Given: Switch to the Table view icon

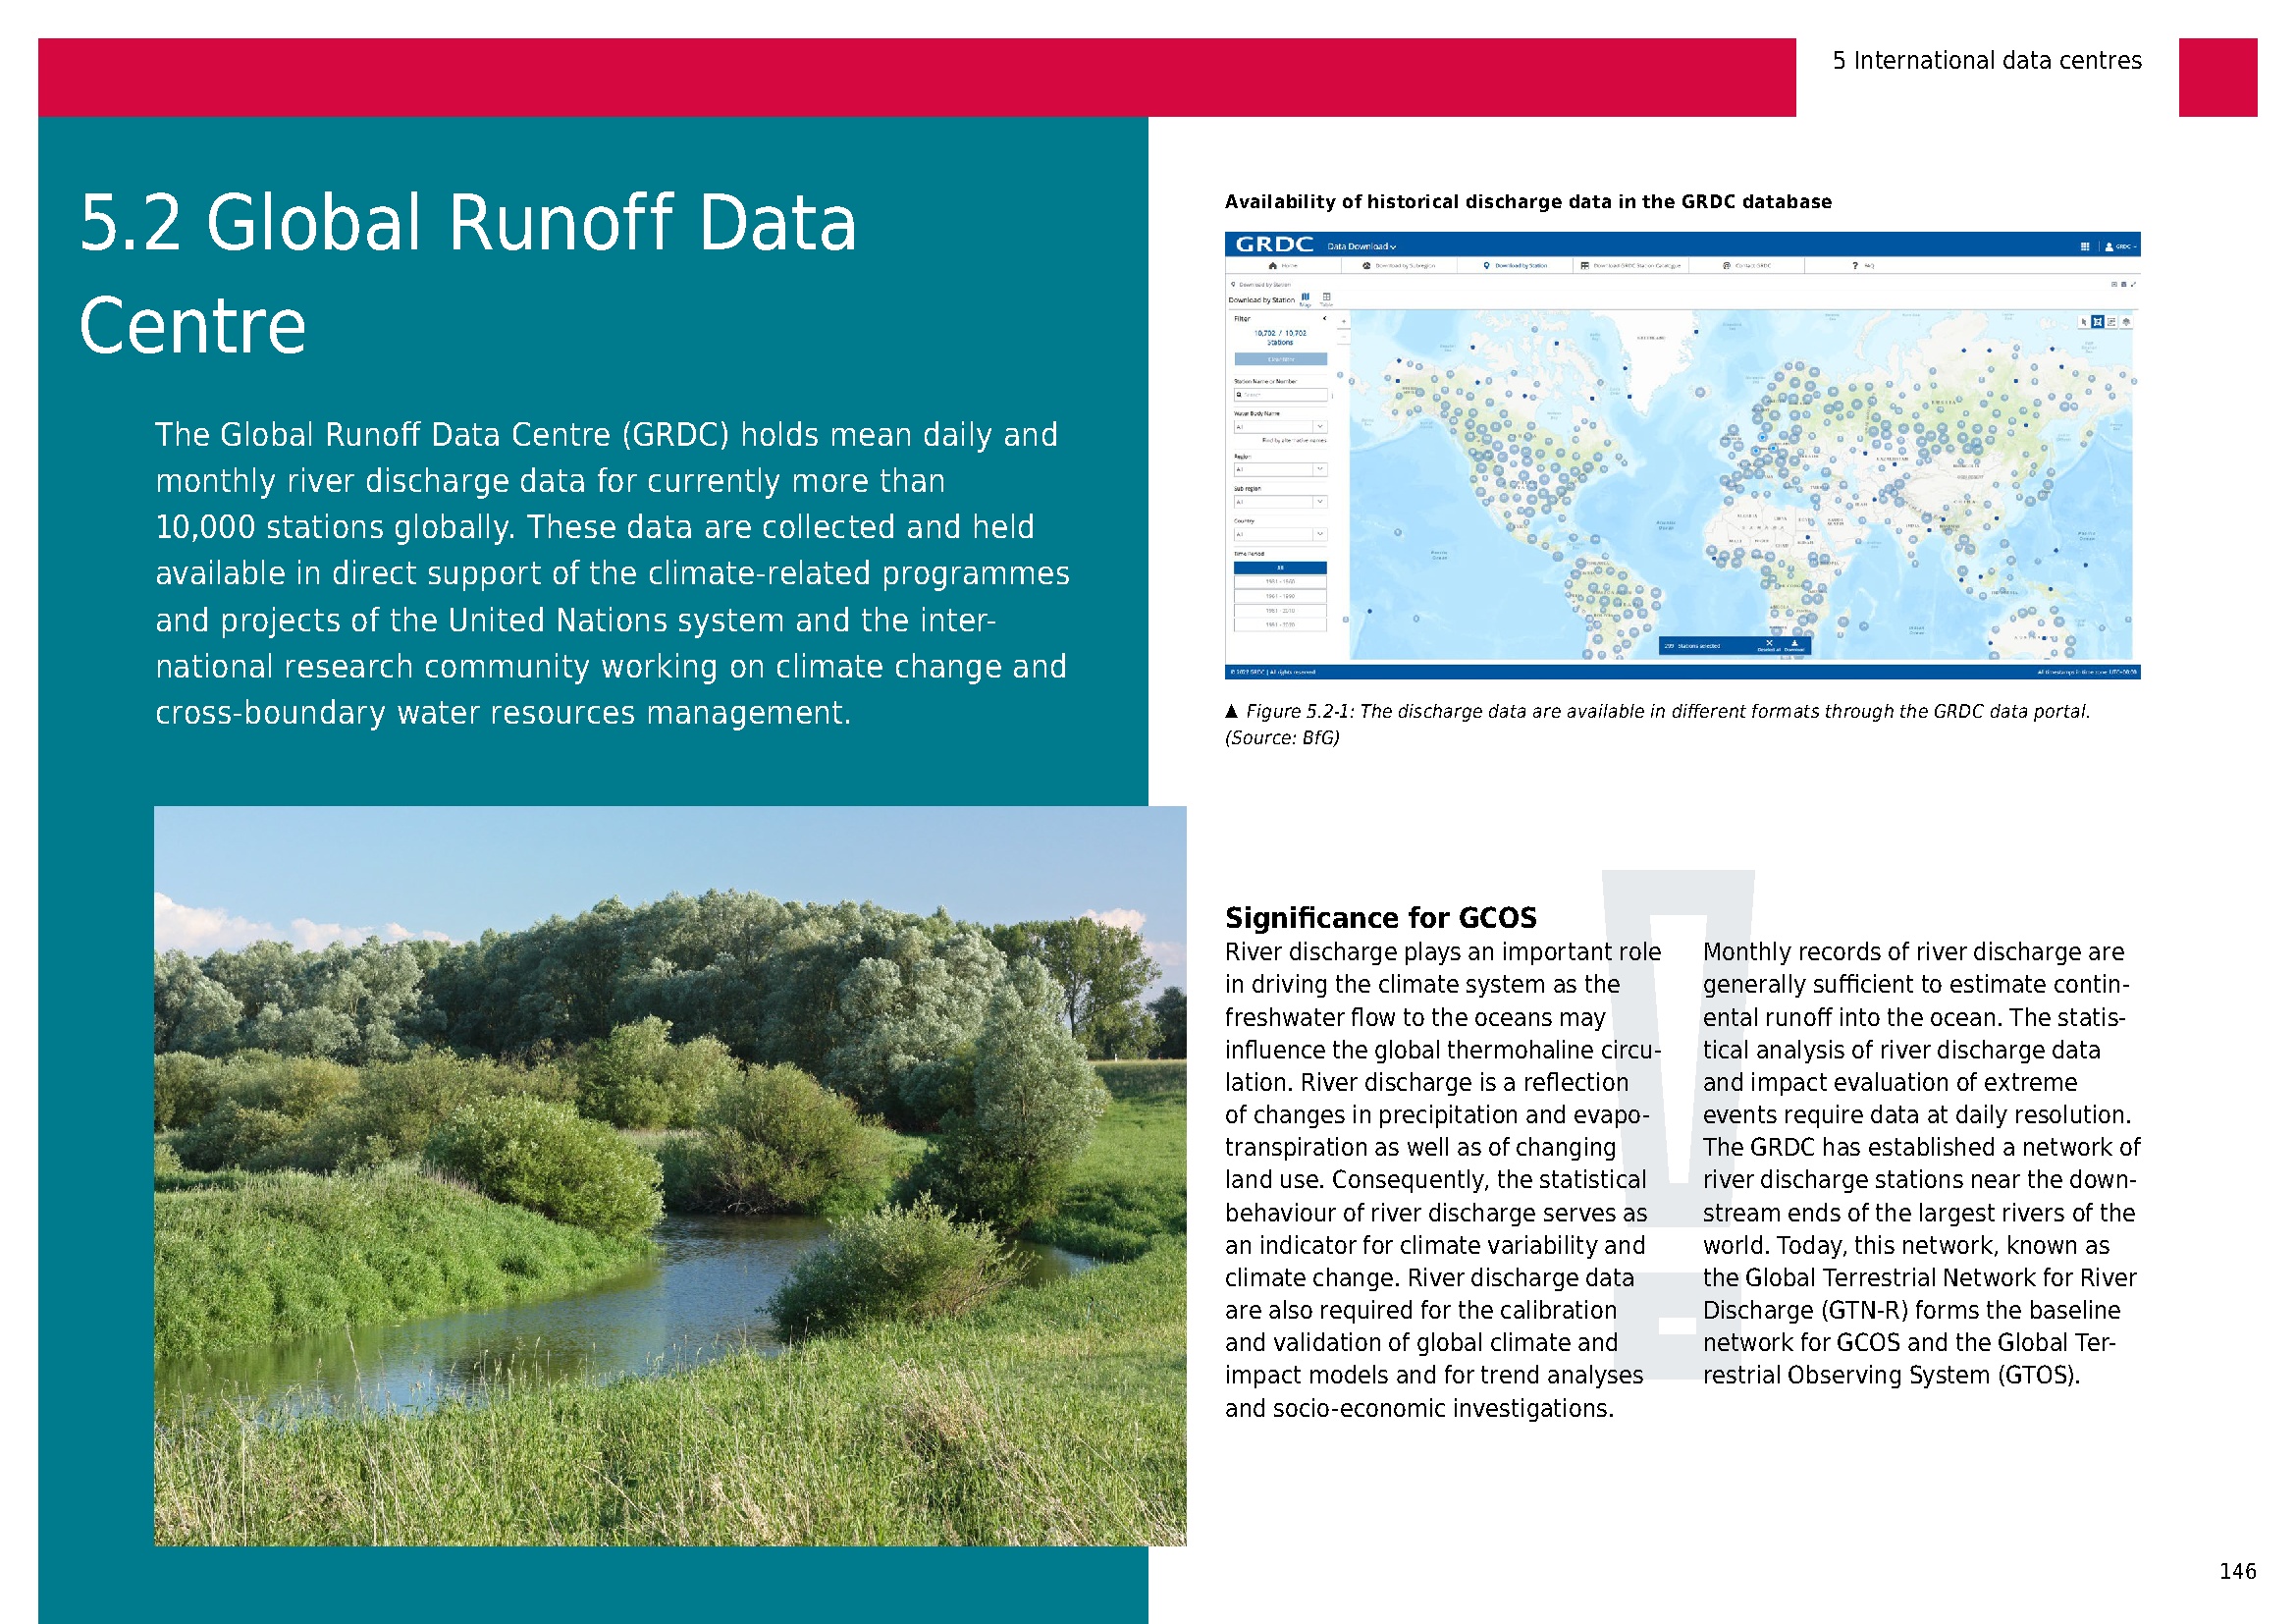Looking at the screenshot, I should (x=1327, y=299).
